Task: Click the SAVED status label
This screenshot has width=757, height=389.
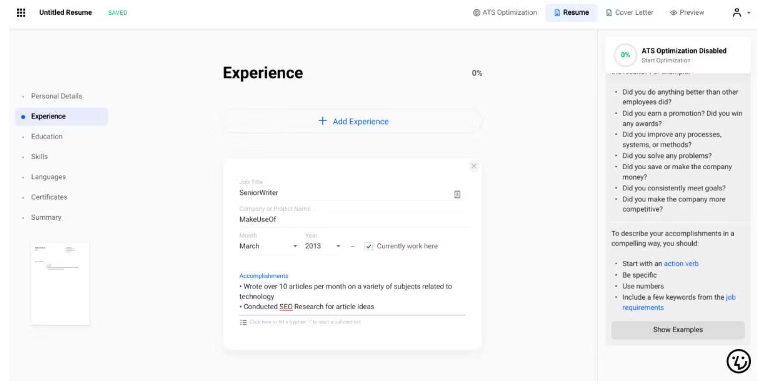Action: (118, 13)
